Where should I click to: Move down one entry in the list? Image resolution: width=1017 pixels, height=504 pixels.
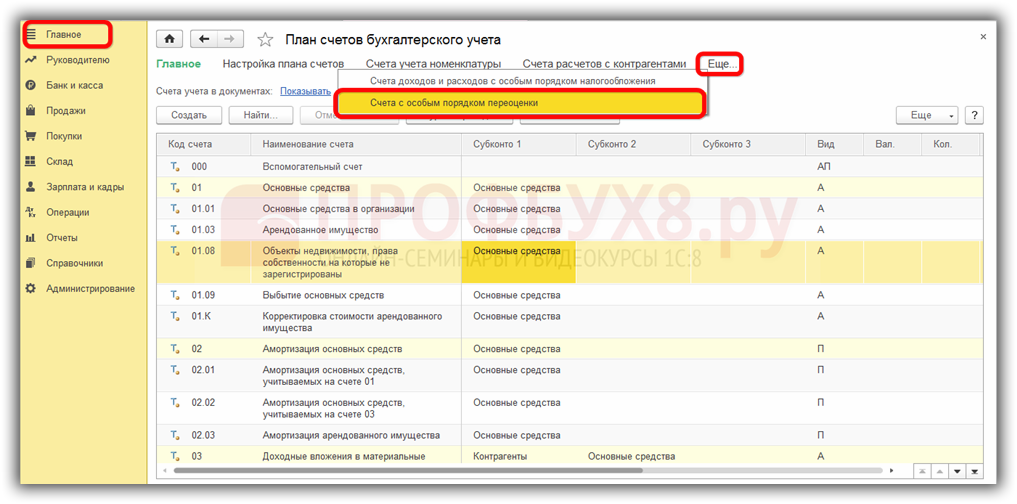[x=957, y=470]
